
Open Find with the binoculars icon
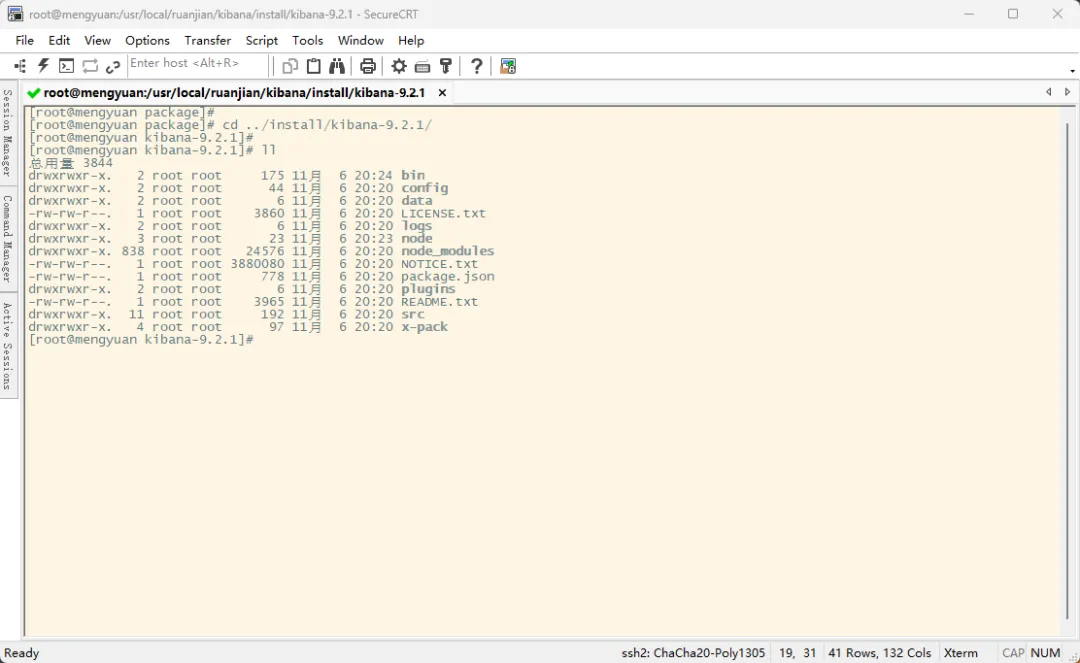click(x=337, y=66)
